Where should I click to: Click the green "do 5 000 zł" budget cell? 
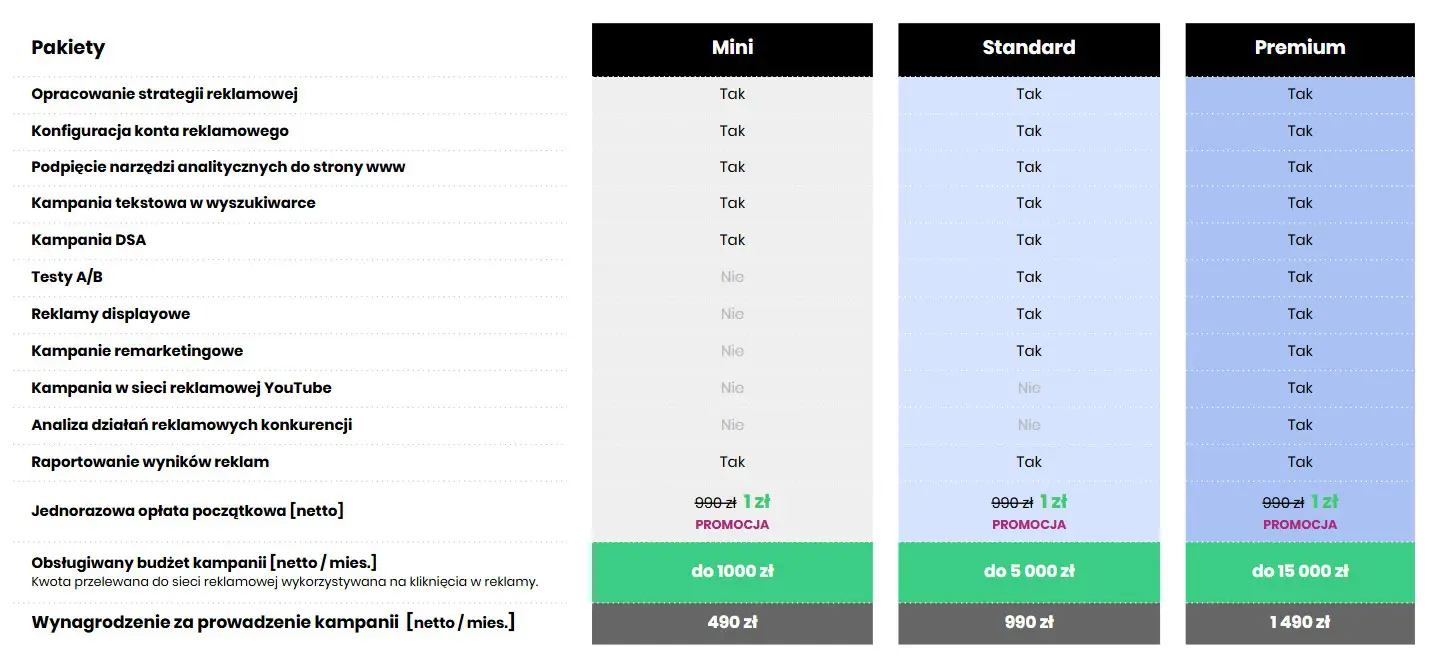1028,572
